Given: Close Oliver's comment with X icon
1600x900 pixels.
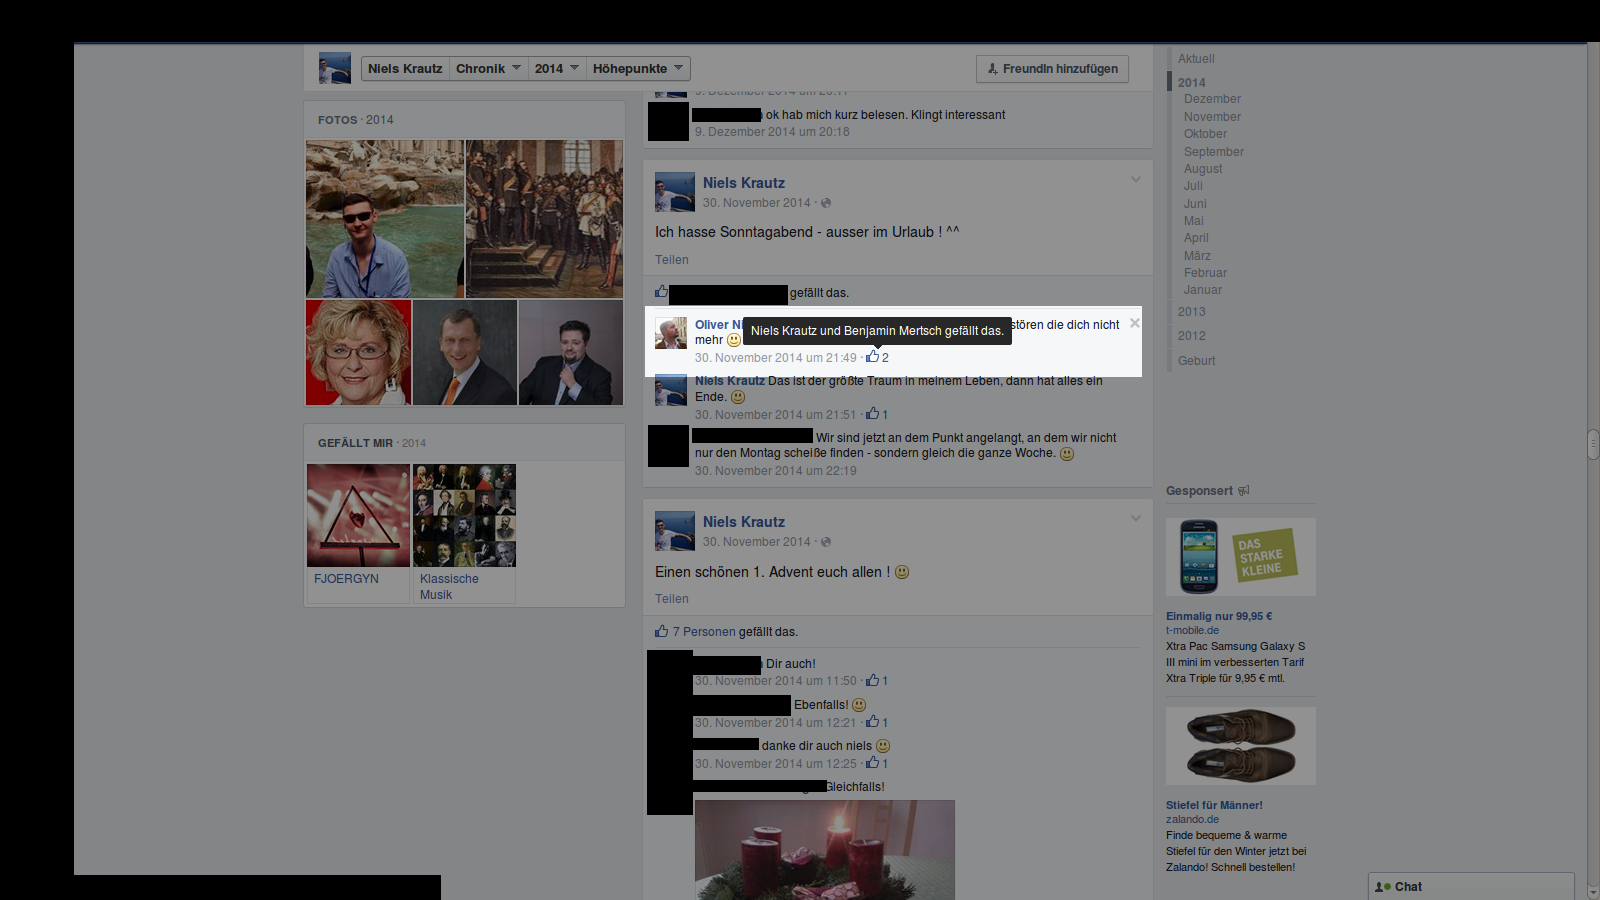Looking at the screenshot, I should 1135,323.
